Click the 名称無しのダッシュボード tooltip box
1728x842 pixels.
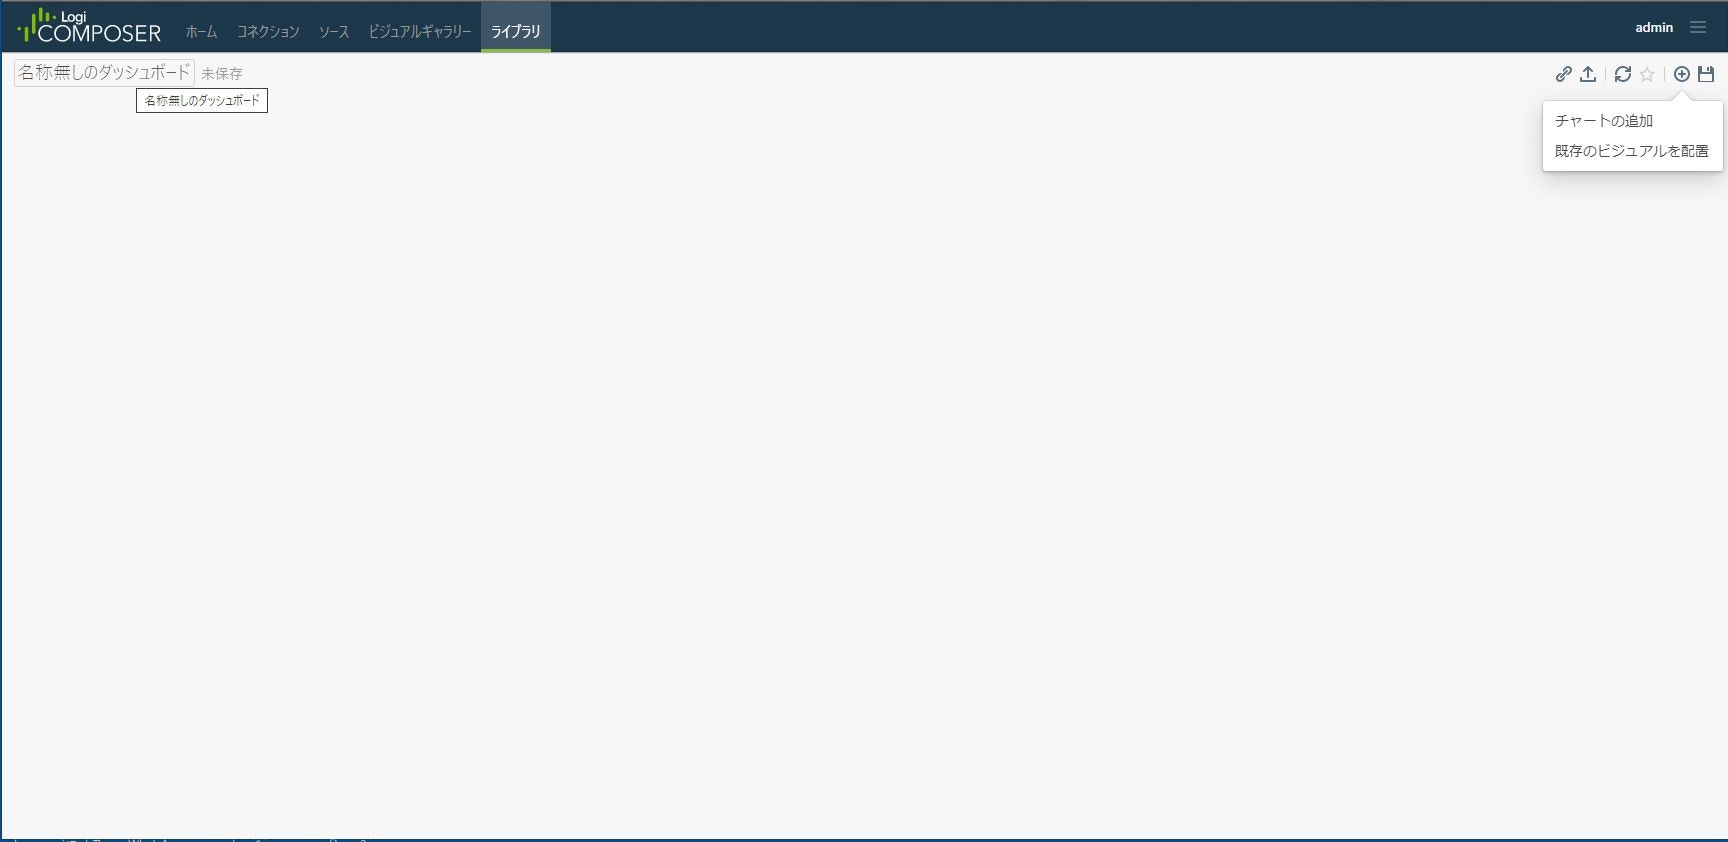(202, 100)
